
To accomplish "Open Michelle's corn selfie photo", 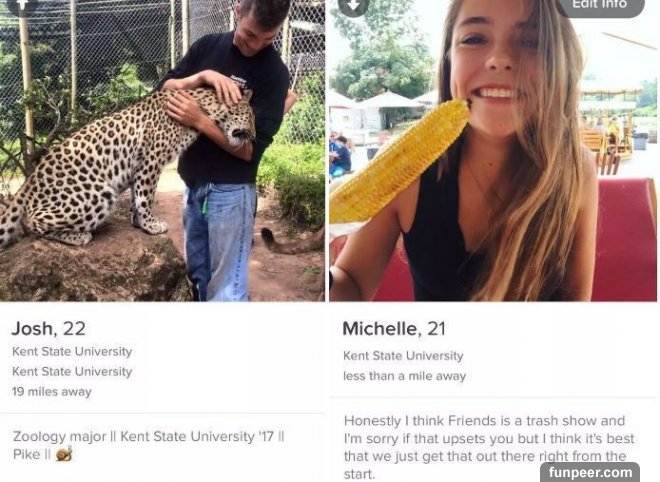I will pos(493,150).
